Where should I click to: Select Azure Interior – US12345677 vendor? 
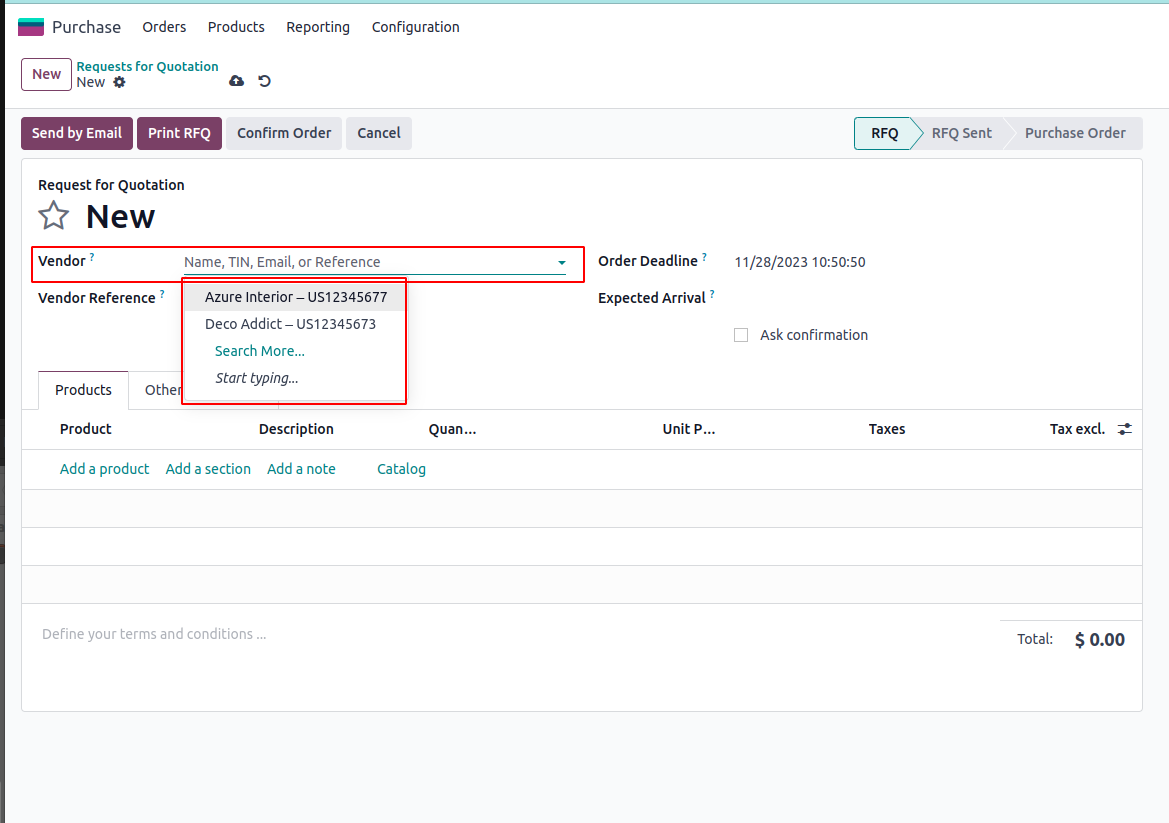point(295,297)
